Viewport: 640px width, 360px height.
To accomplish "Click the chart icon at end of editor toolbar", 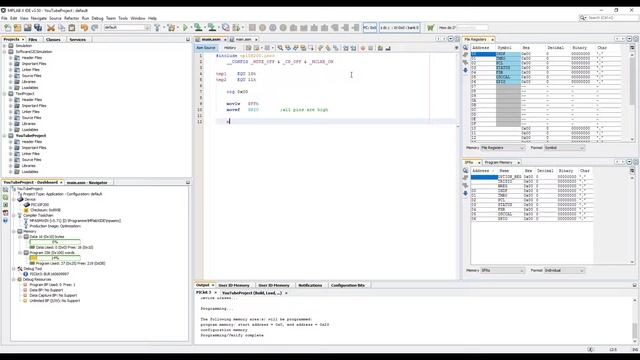I will point(388,48).
